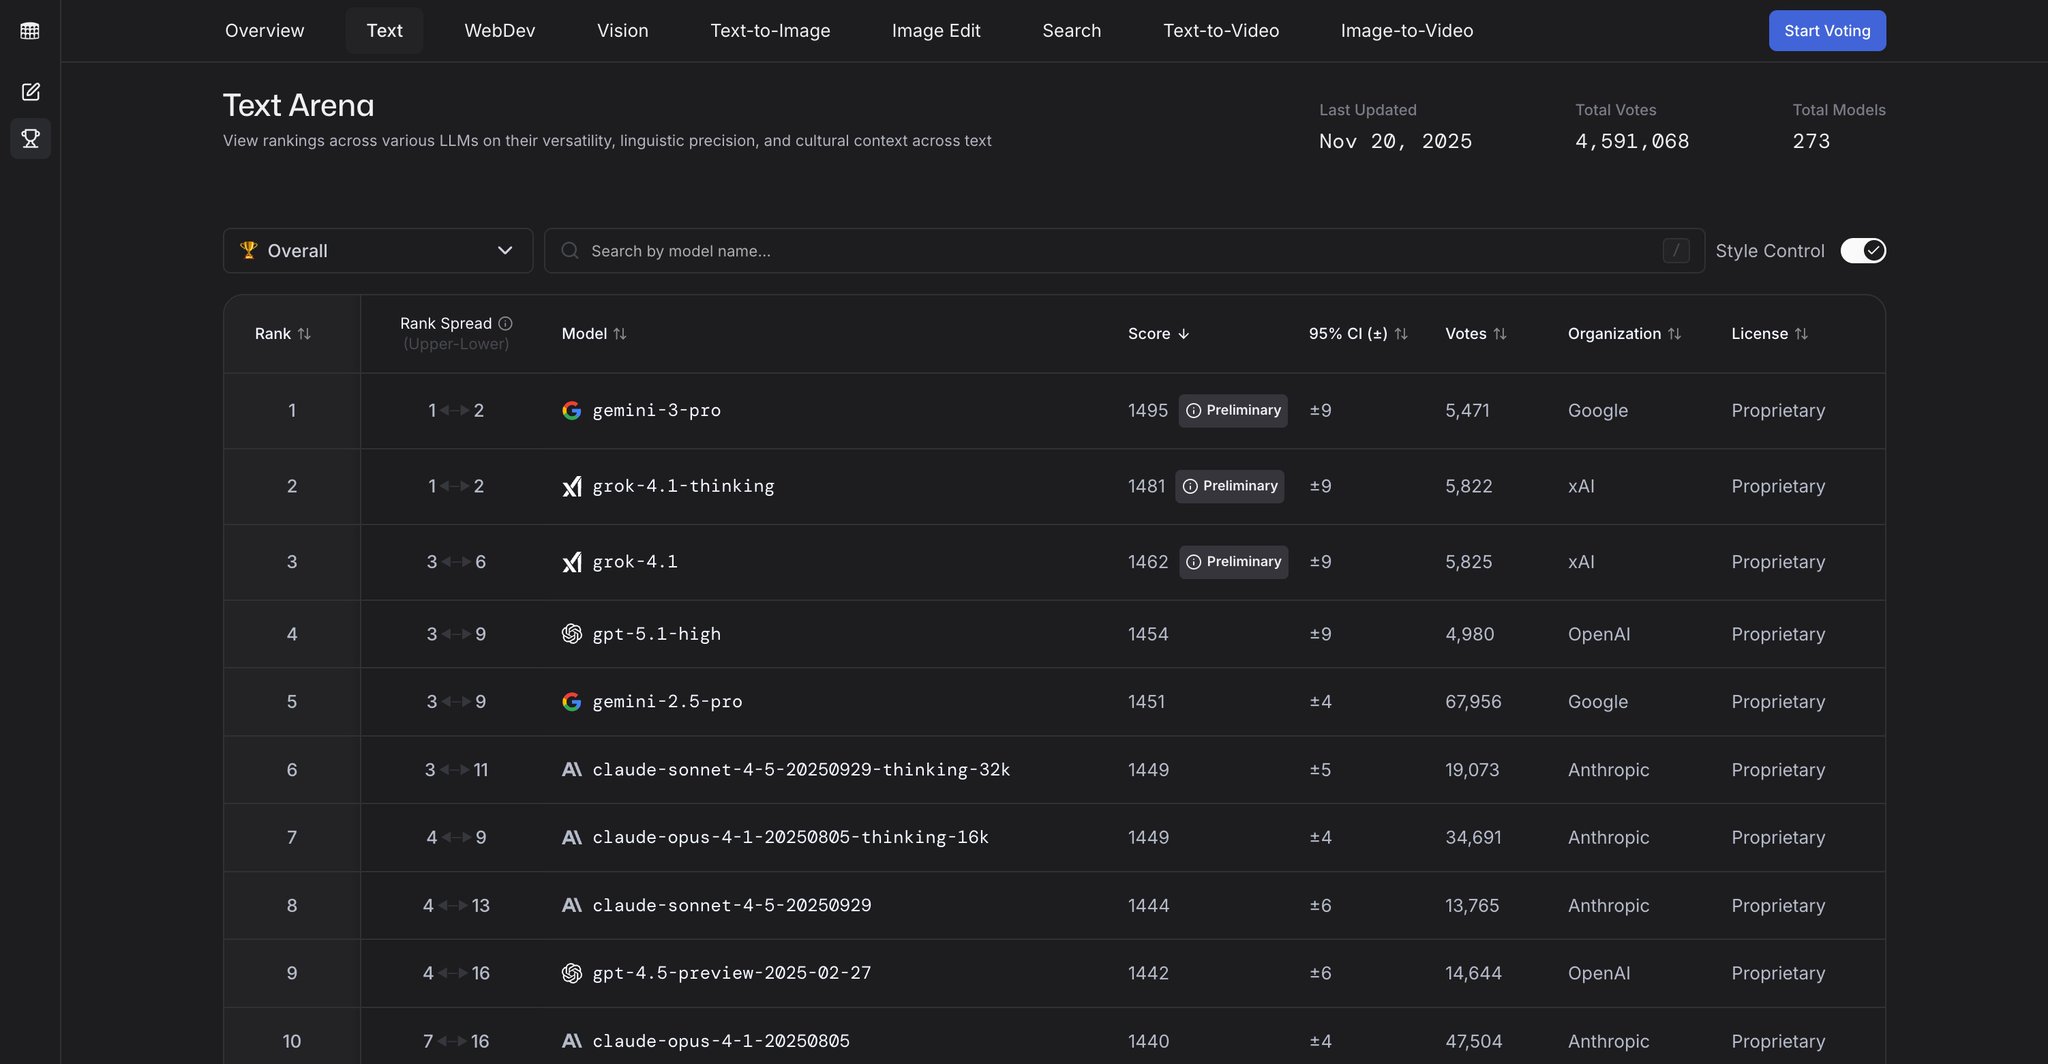Click the score 1495 cell
This screenshot has width=2048, height=1064.
point(1148,411)
